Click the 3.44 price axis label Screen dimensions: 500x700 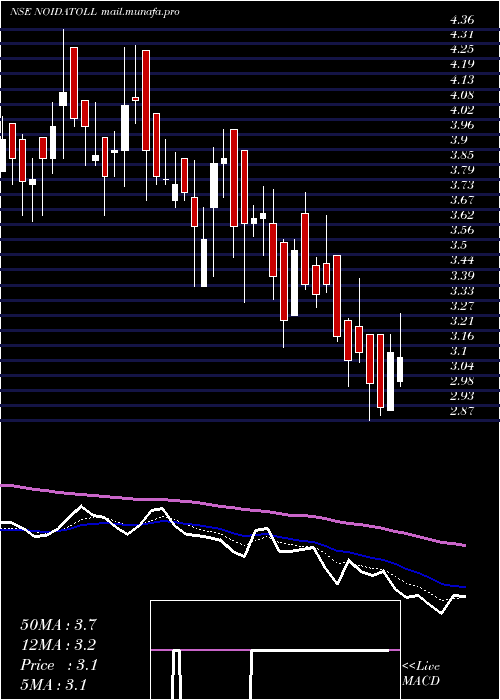(462, 261)
